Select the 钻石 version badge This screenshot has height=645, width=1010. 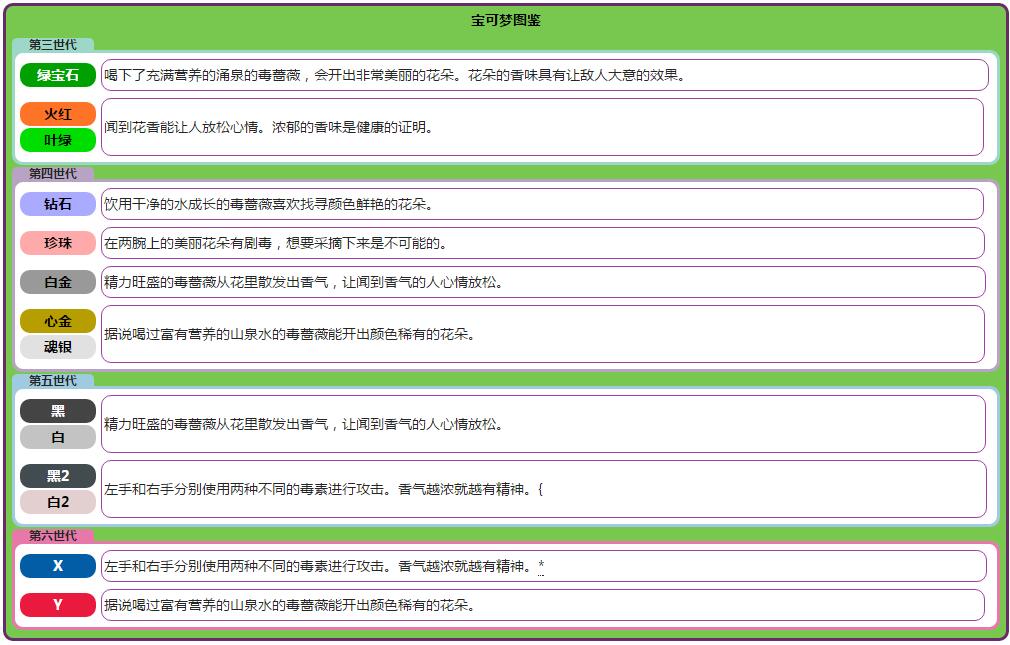coord(58,204)
